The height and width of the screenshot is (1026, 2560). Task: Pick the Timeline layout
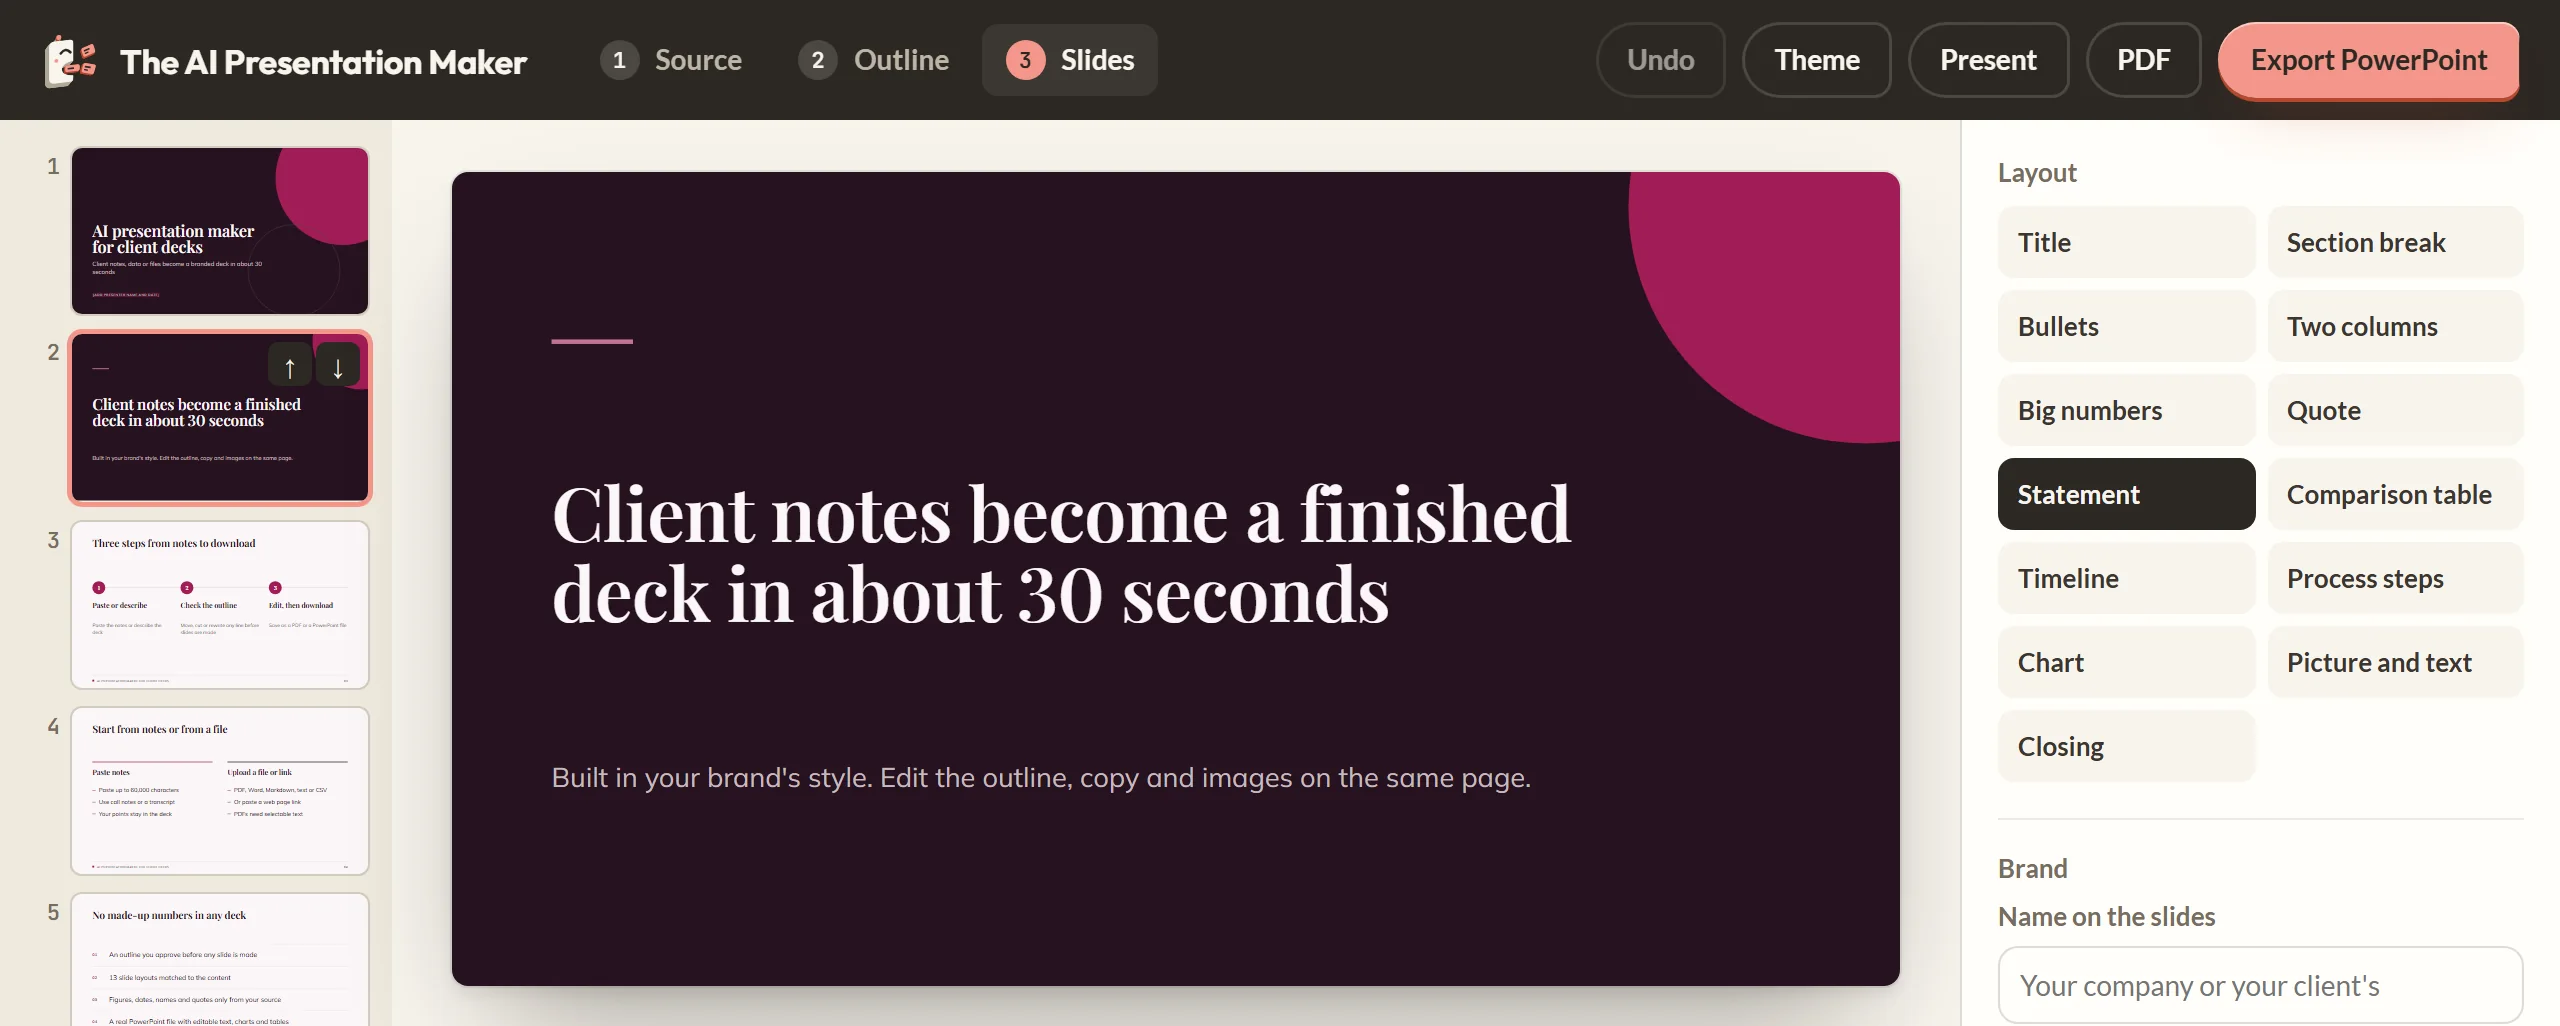[x=2126, y=578]
